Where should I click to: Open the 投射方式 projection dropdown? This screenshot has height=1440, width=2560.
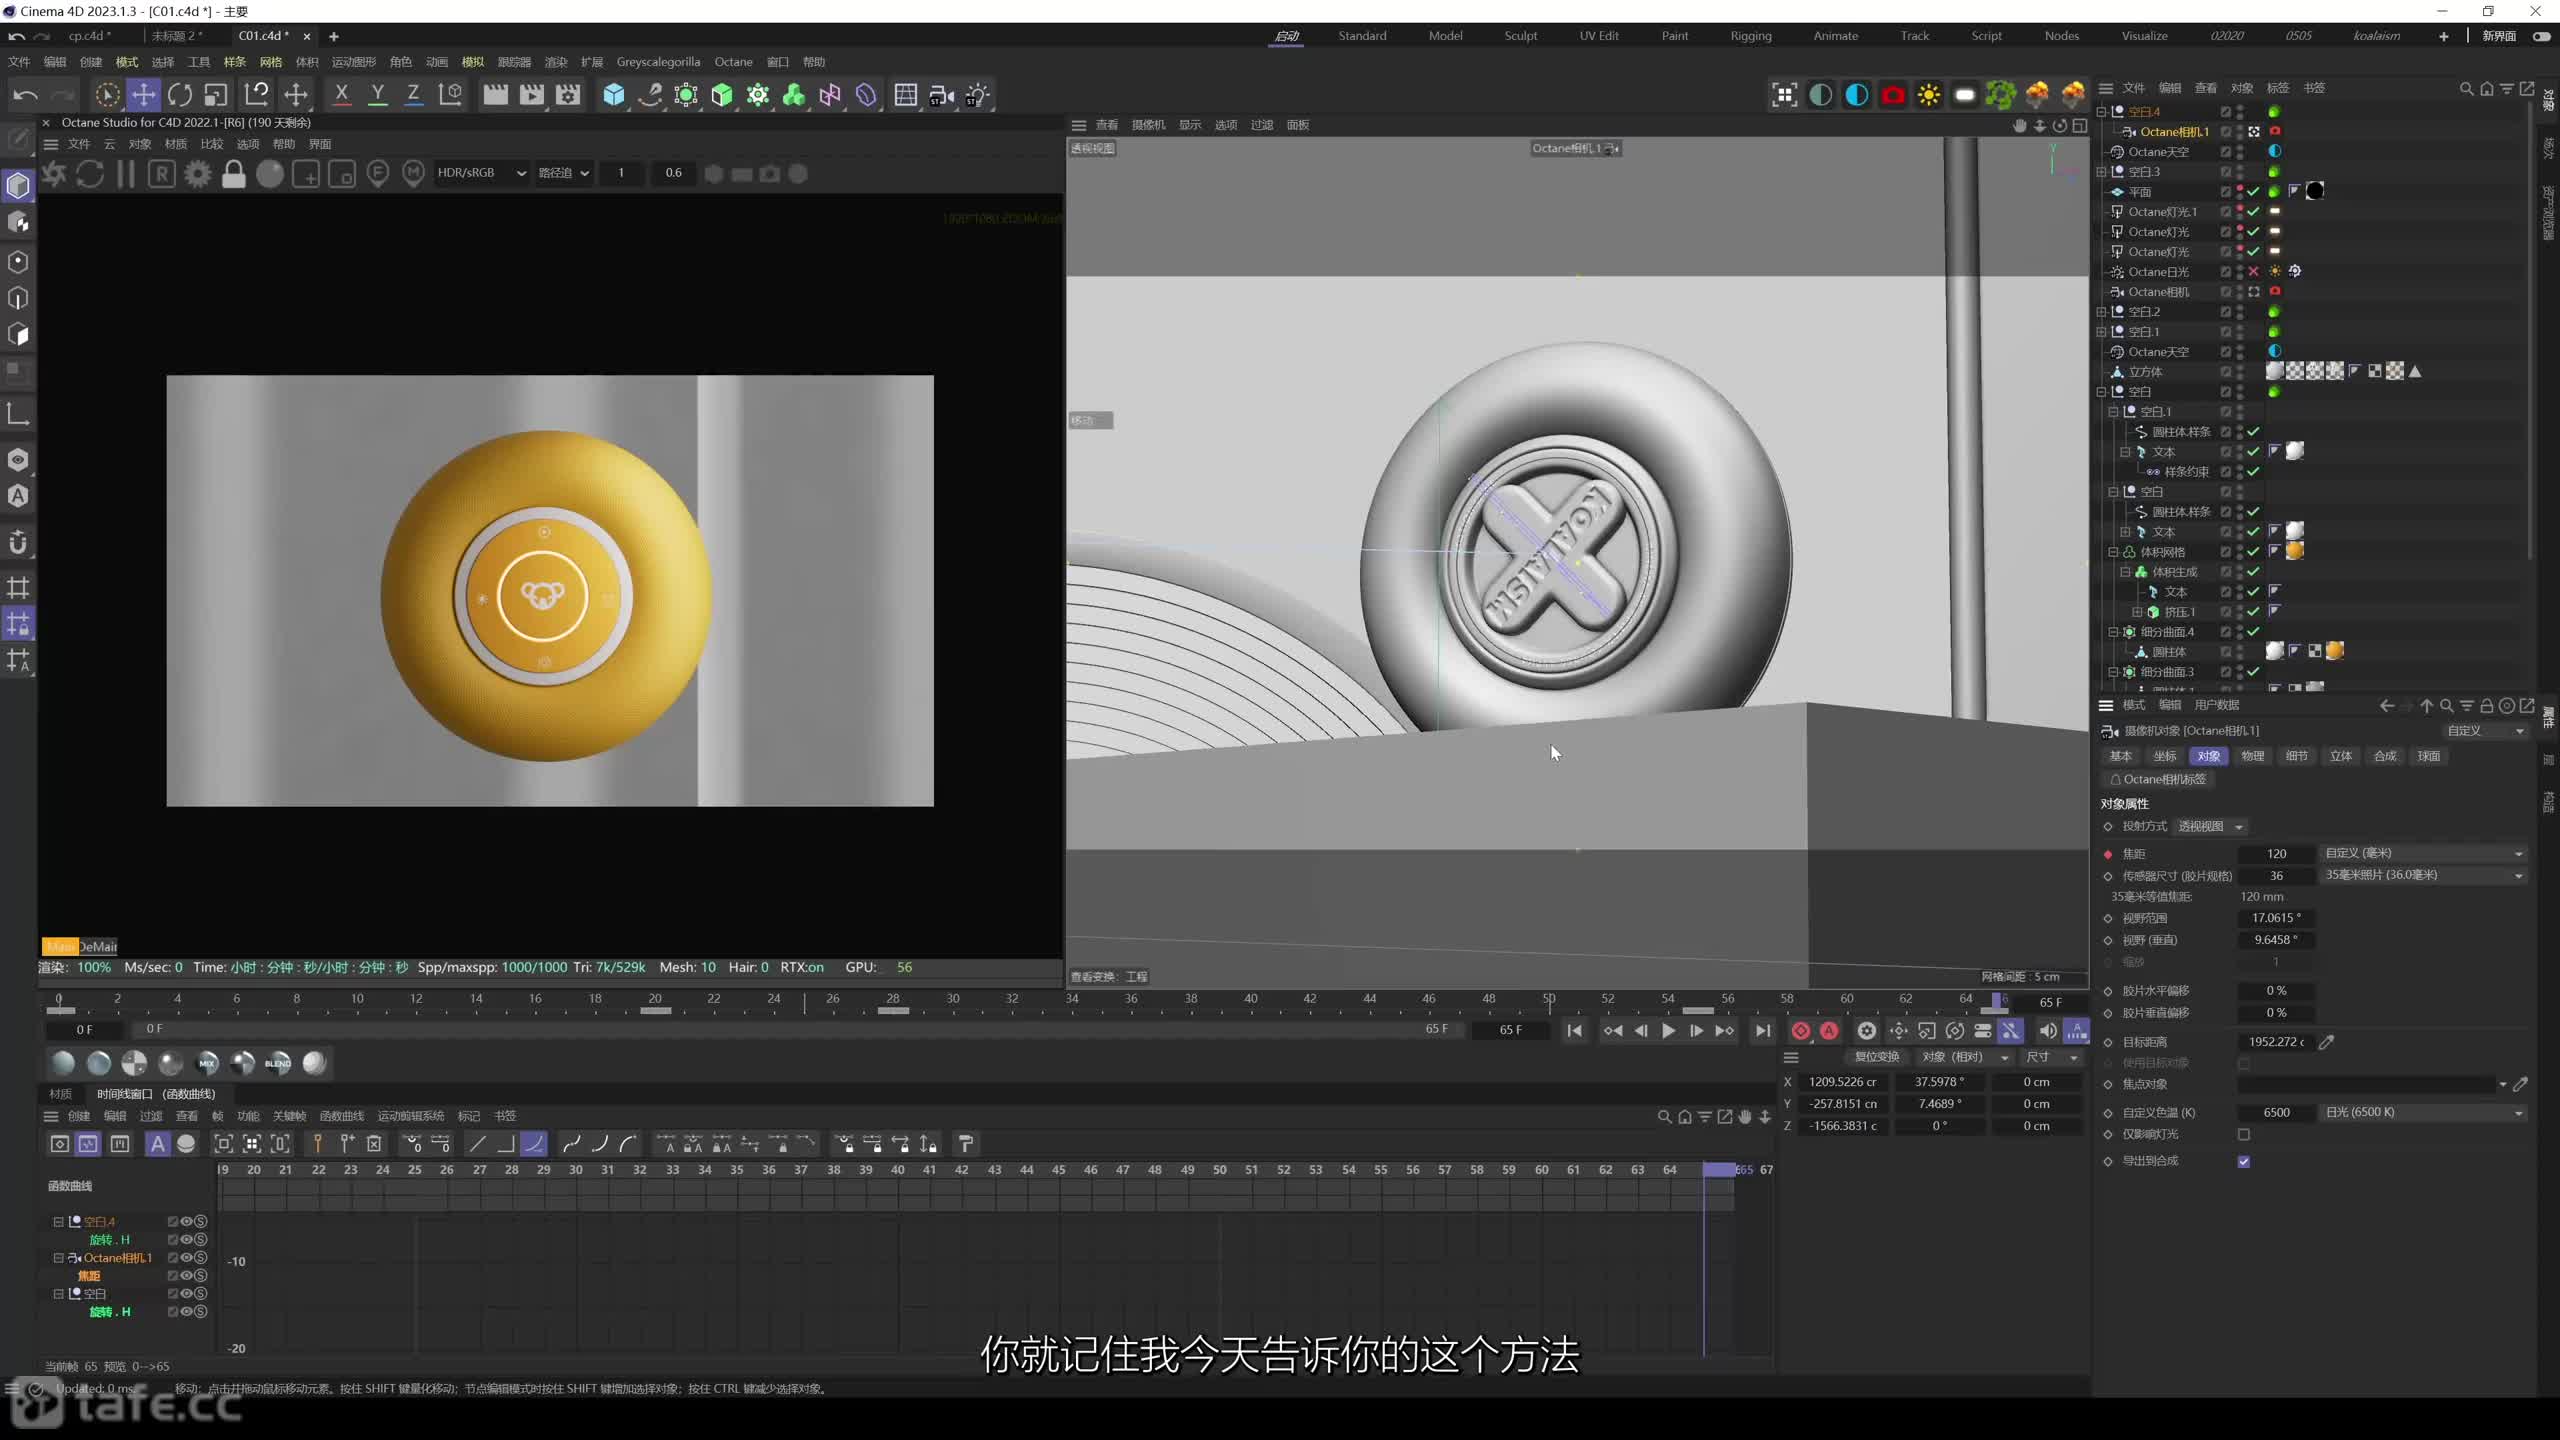coord(2211,826)
